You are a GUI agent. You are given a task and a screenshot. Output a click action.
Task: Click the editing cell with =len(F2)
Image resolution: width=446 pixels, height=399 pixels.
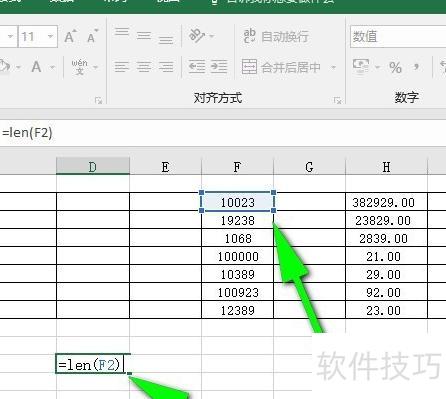click(93, 364)
